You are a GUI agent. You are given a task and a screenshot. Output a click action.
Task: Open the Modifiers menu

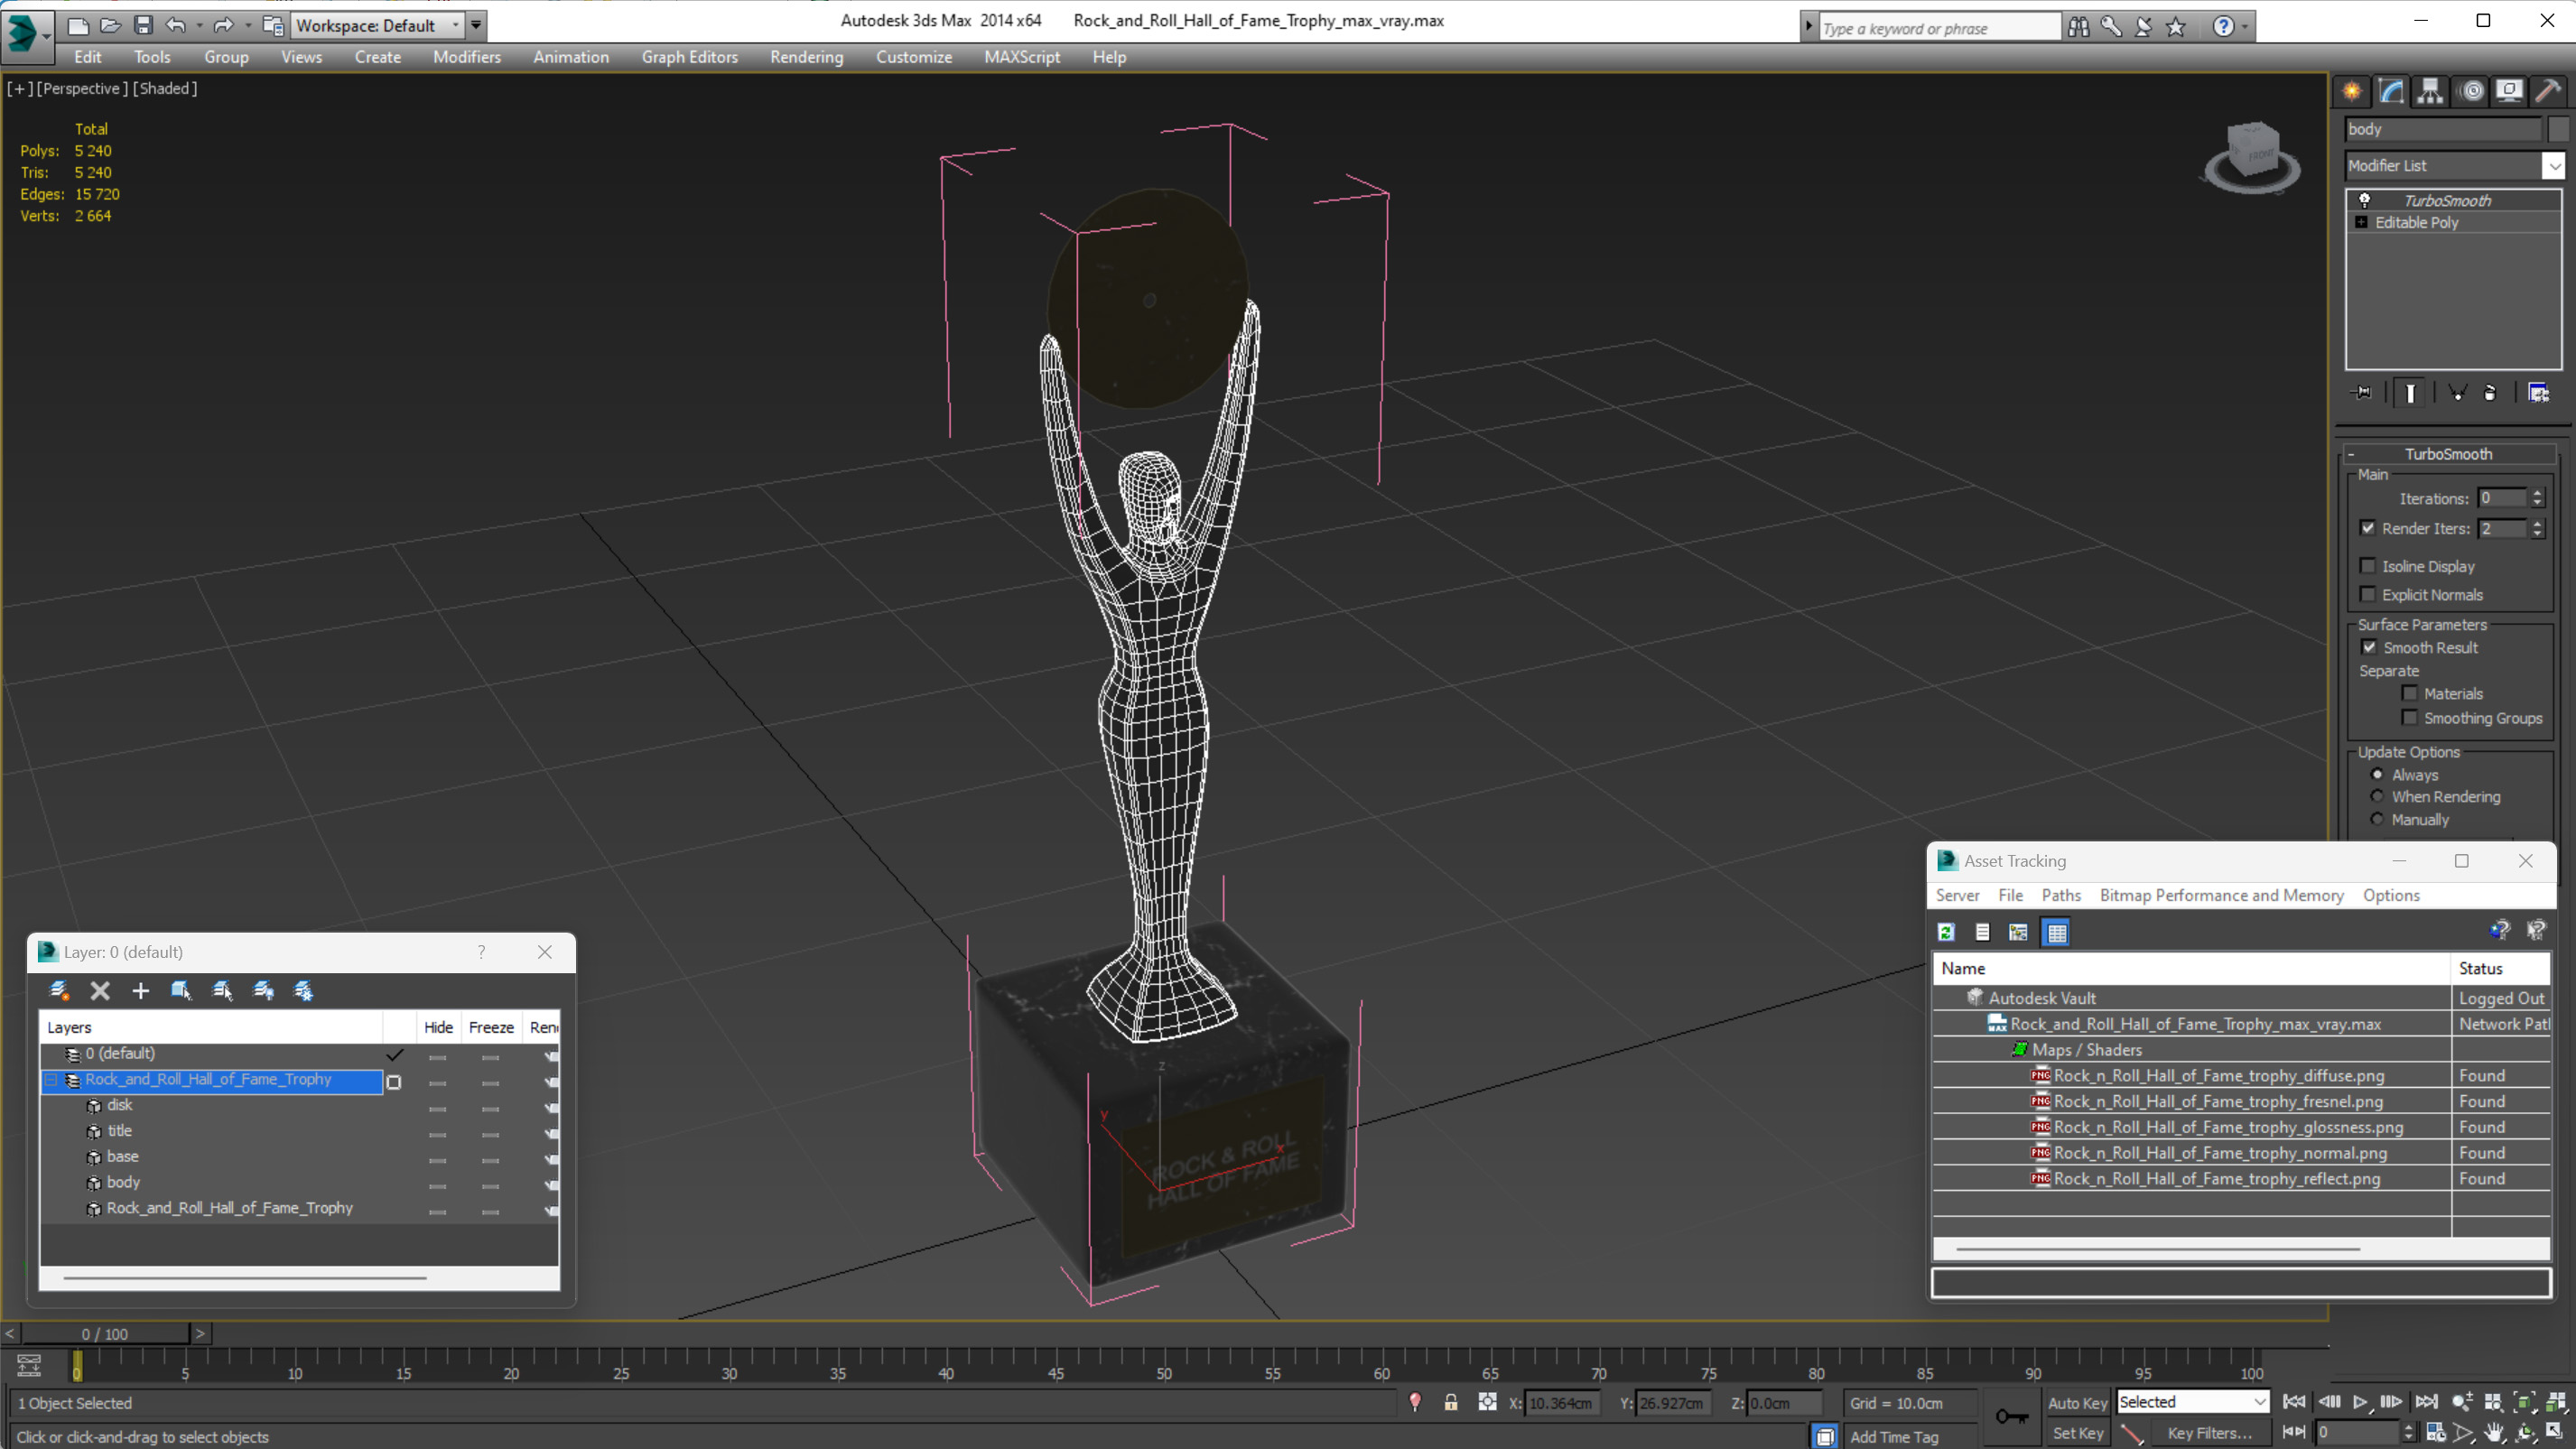pos(467,57)
